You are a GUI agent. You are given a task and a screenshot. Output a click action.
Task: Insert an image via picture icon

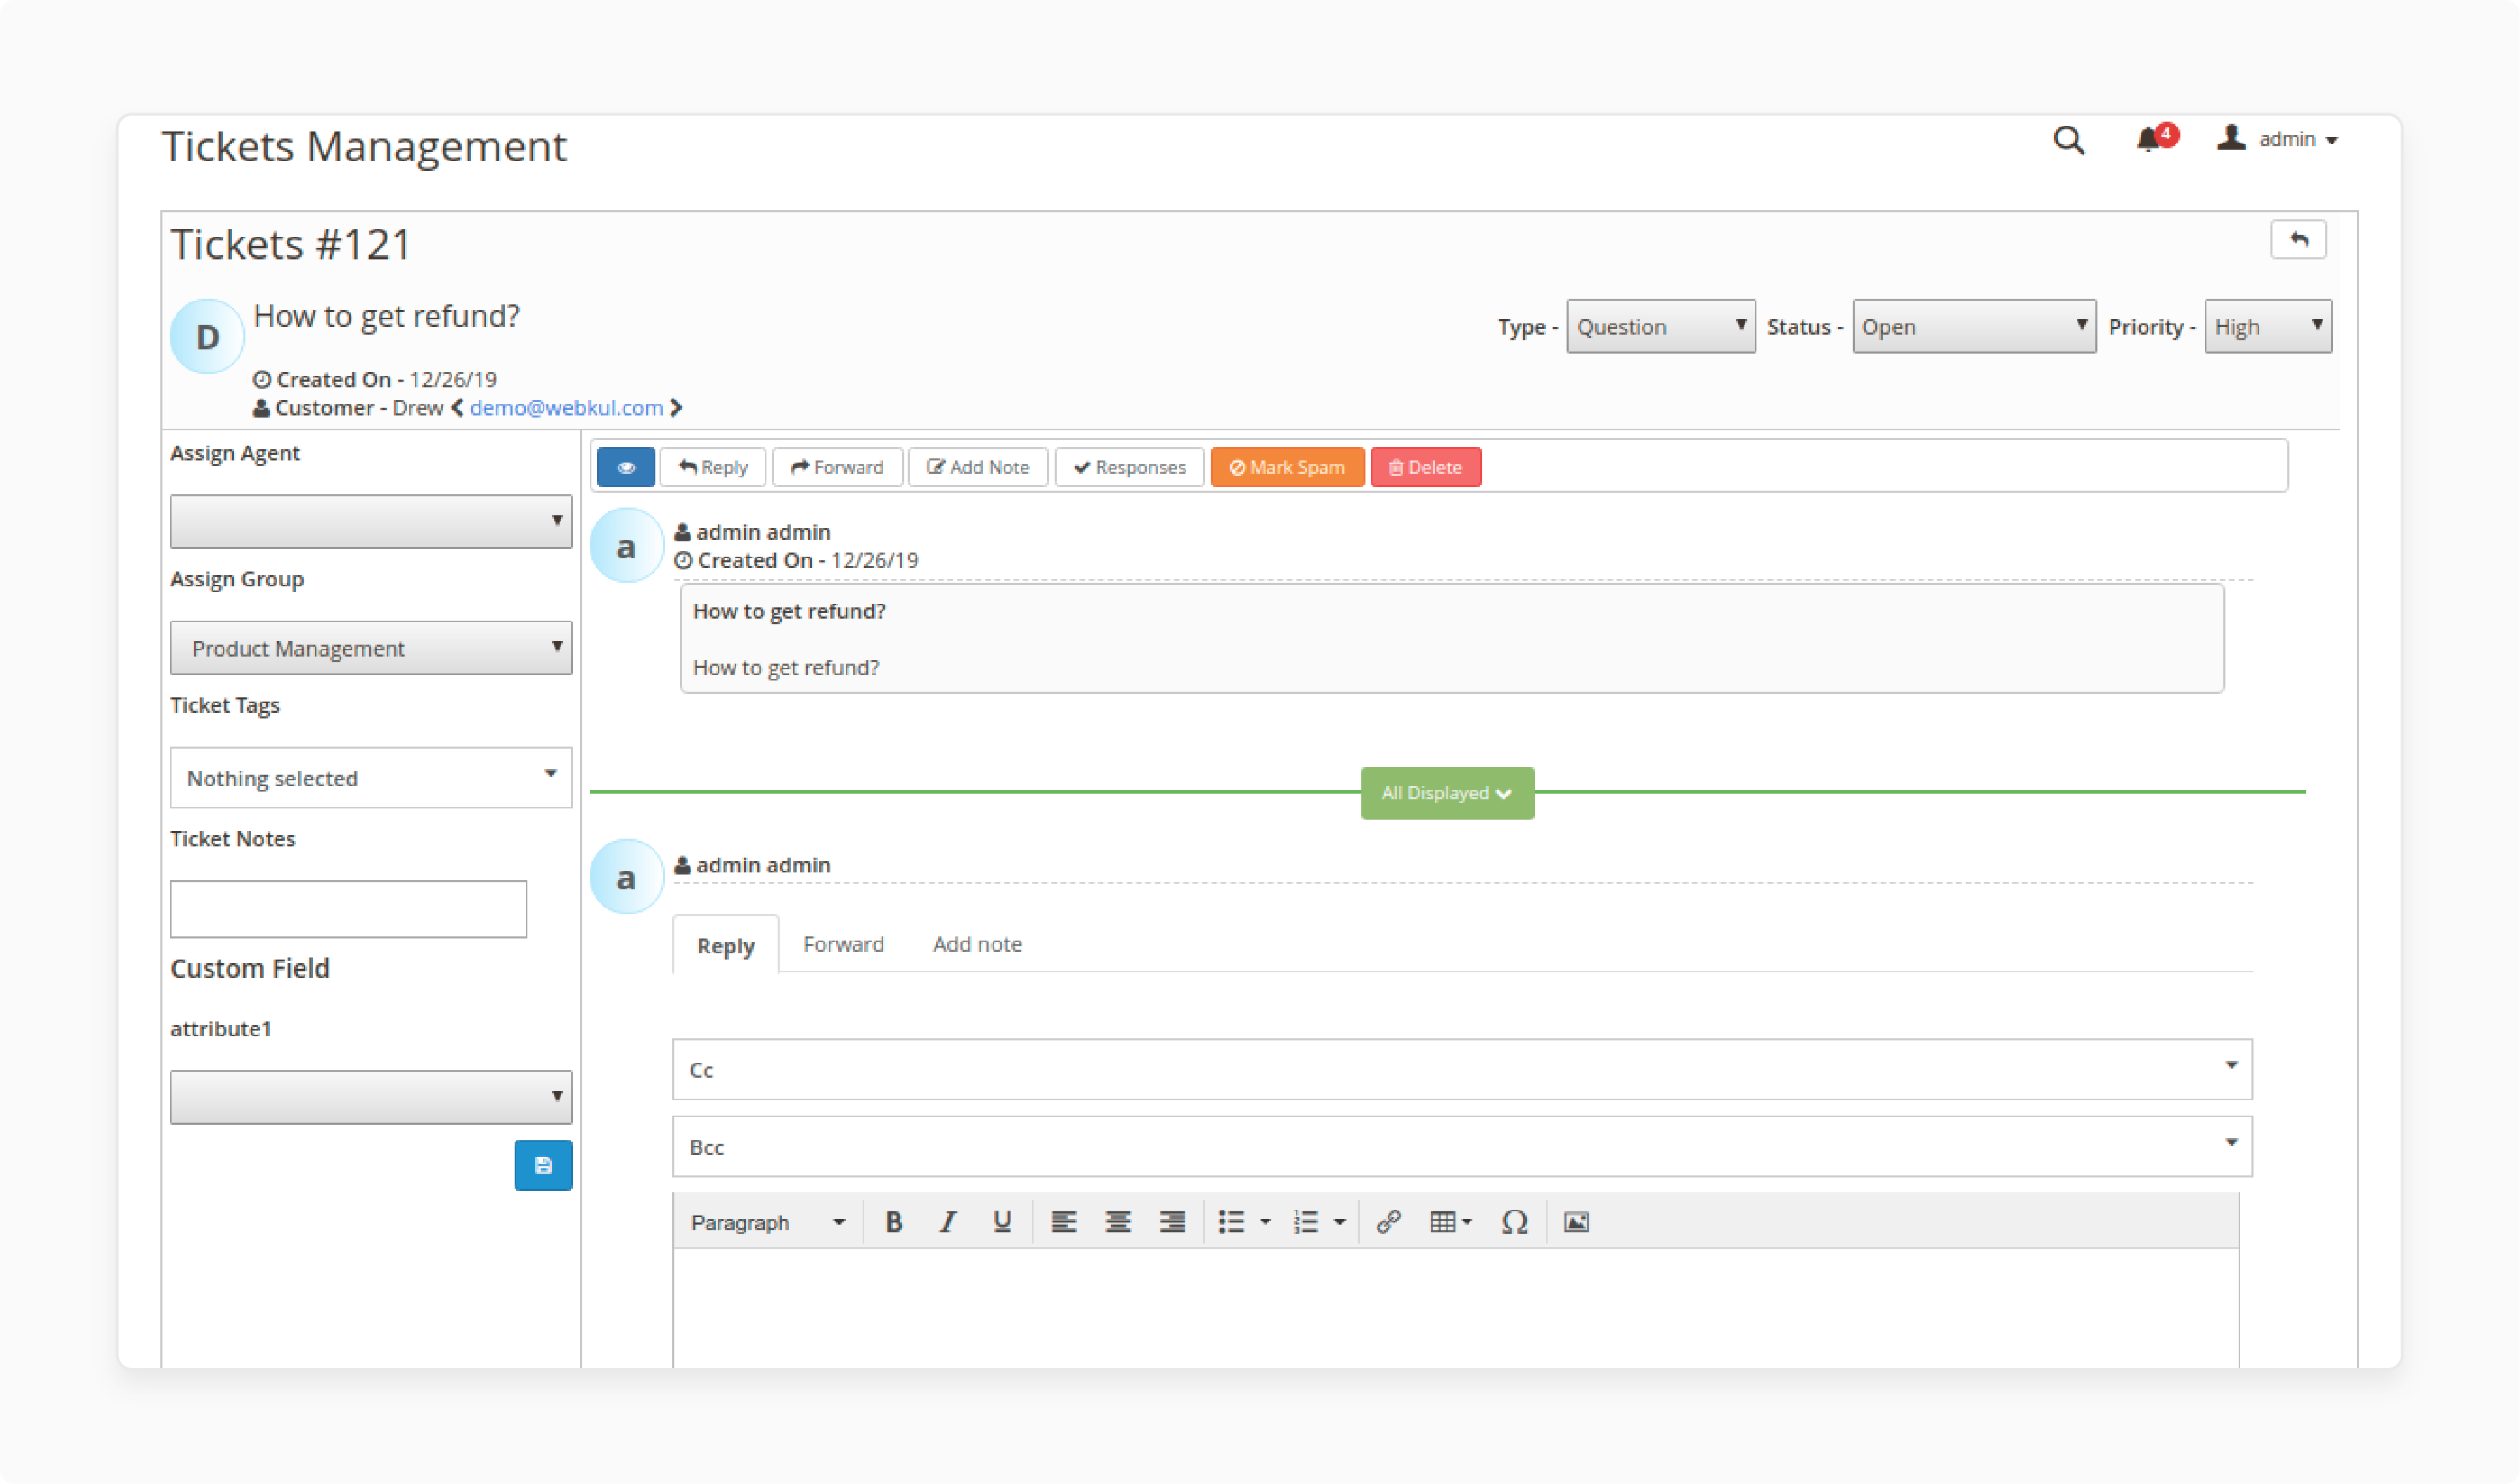click(x=1576, y=1222)
